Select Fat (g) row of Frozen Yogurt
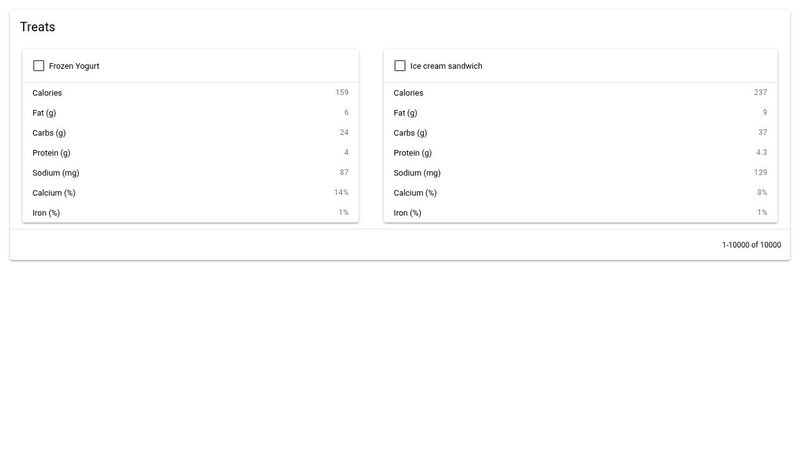The height and width of the screenshot is (450, 800). point(190,113)
